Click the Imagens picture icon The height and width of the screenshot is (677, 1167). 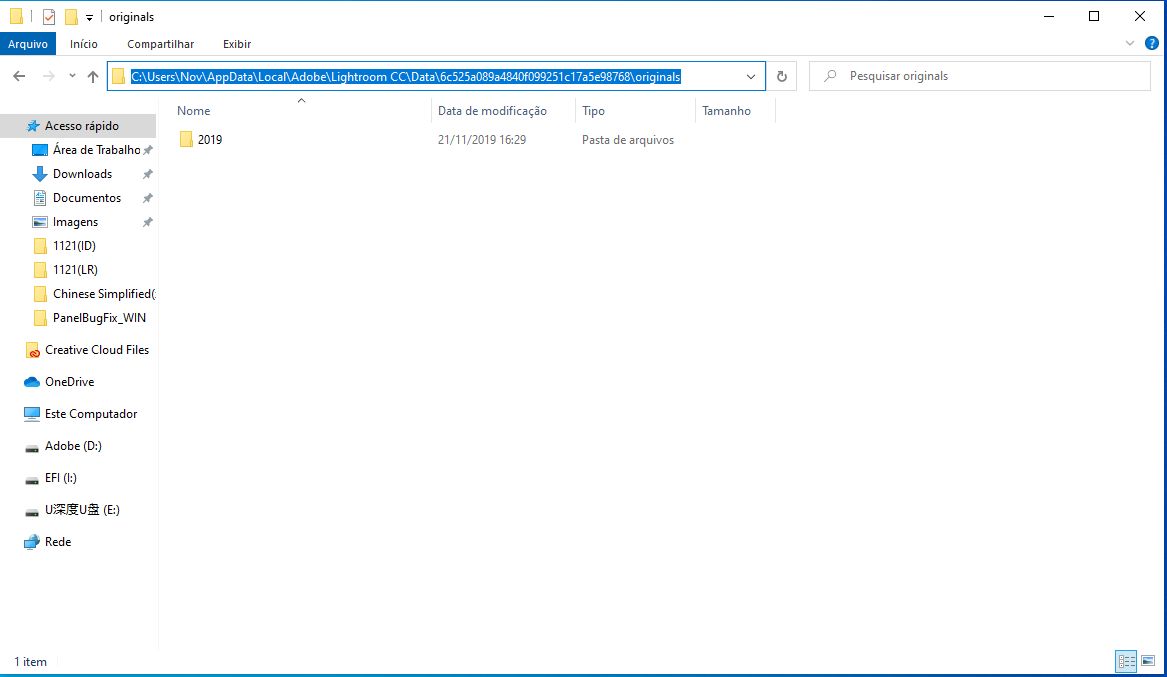[x=39, y=222]
